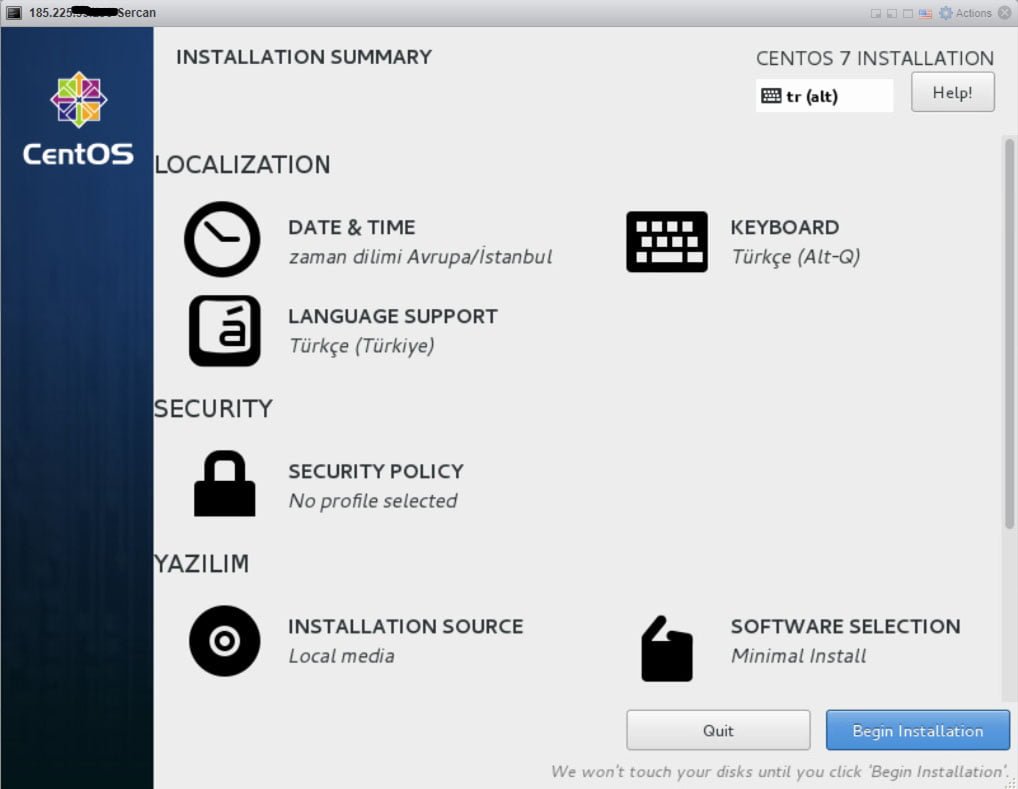
Task: Open the Keyboard layout icon
Action: 667,242
